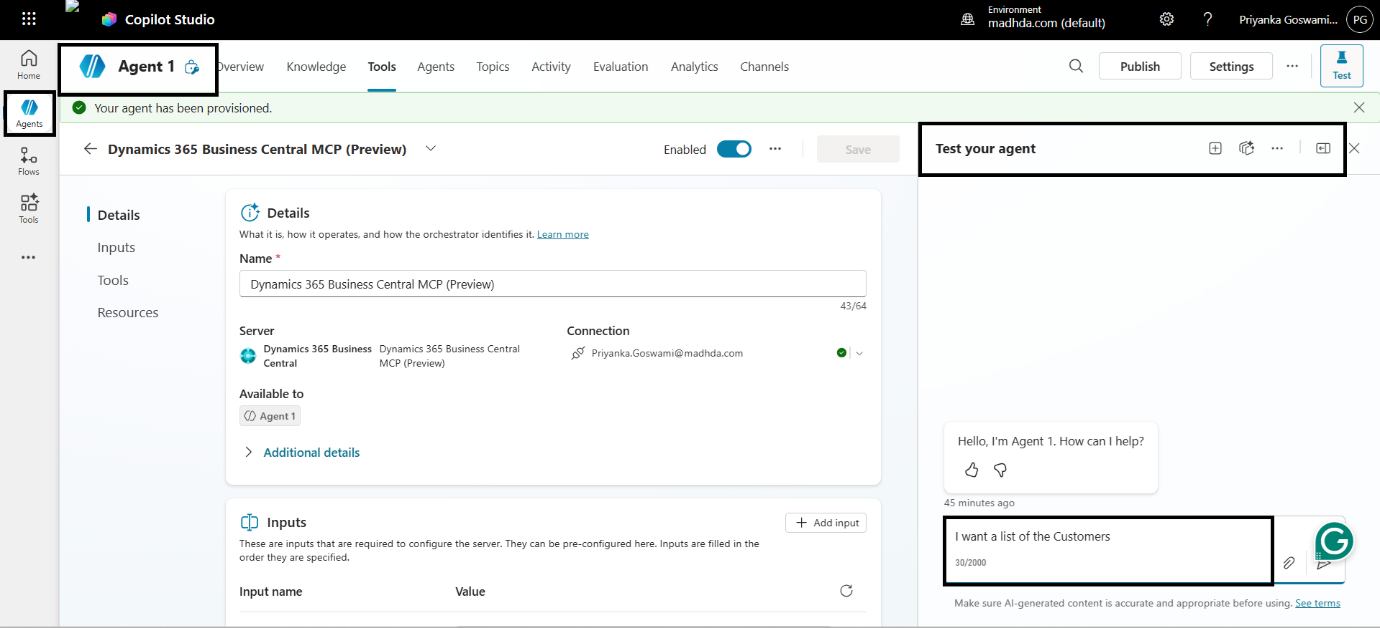The height and width of the screenshot is (628, 1380).
Task: Click the search magnifier icon
Action: pos(1076,66)
